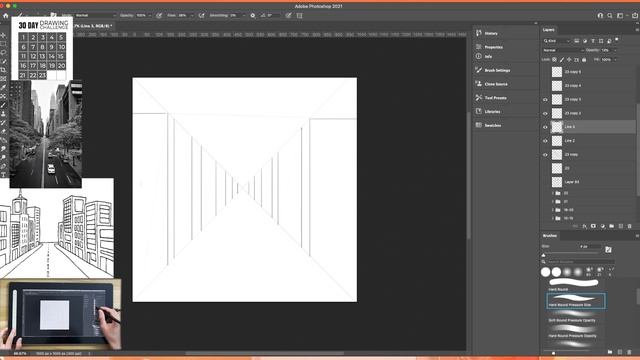Open the Smoothing dropdown in options bar
The height and width of the screenshot is (360, 640).
[244, 16]
